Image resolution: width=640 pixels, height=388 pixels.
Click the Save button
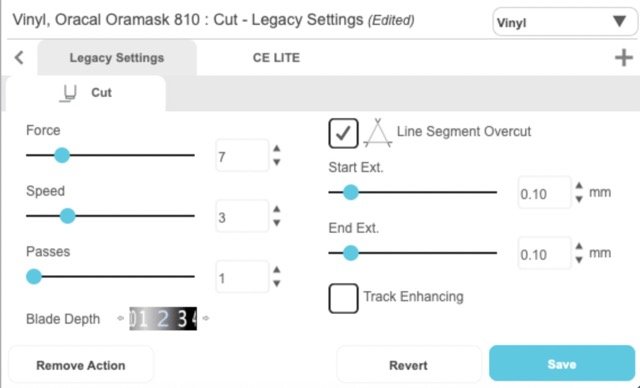[562, 364]
